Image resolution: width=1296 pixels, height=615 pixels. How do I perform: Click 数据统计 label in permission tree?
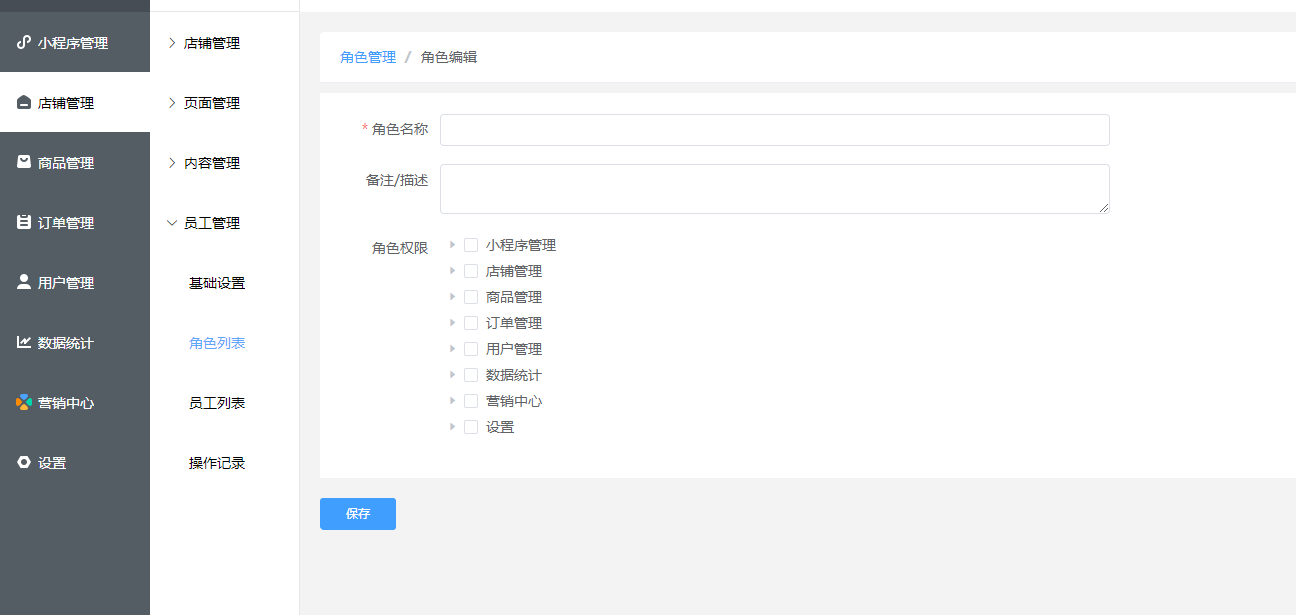click(x=514, y=375)
